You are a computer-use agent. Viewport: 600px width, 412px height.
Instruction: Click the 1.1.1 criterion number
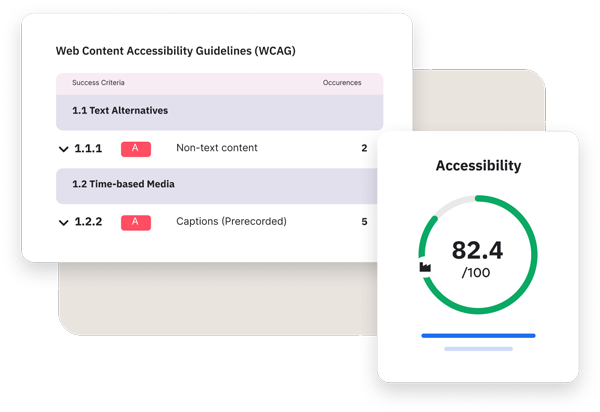[x=88, y=149]
